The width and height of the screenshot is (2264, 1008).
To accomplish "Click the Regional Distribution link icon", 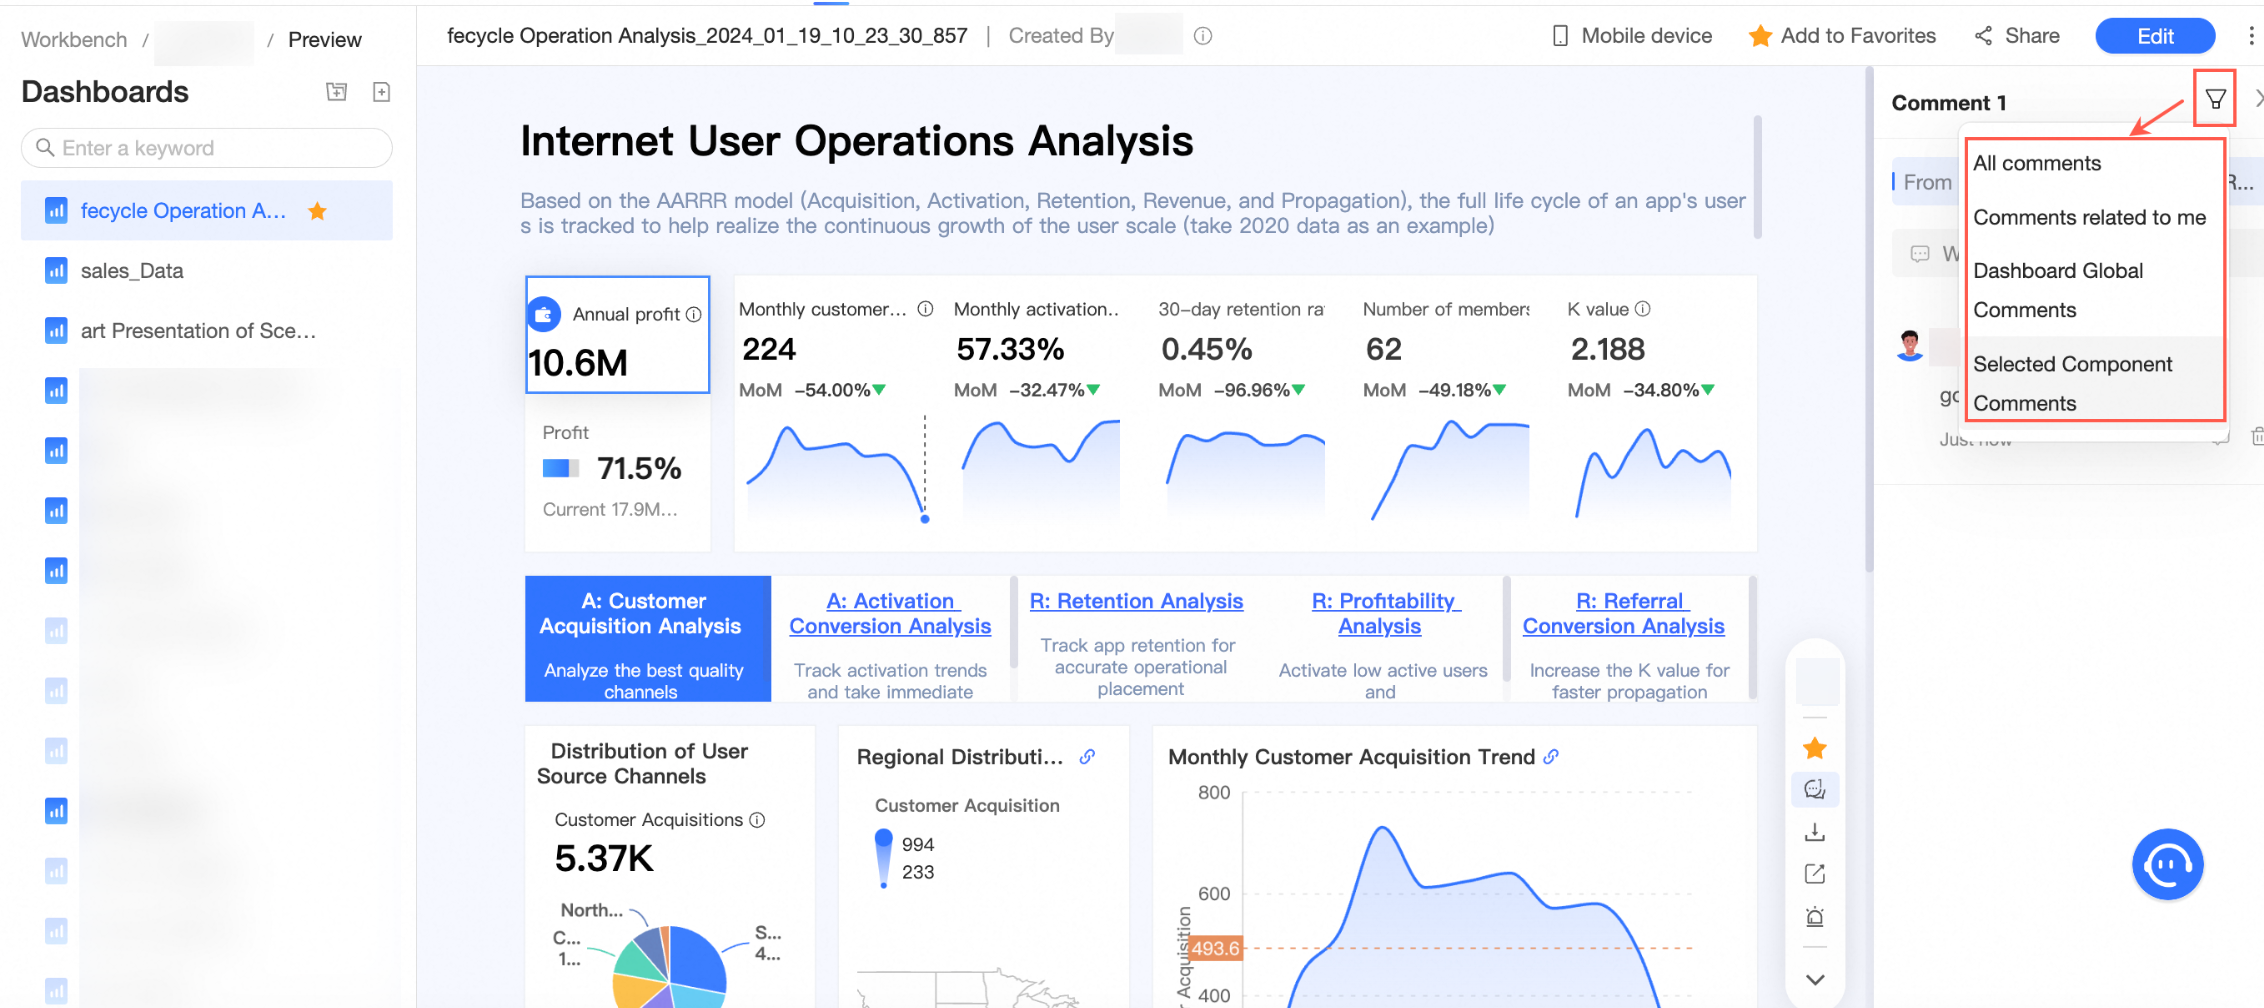I will pos(1087,757).
